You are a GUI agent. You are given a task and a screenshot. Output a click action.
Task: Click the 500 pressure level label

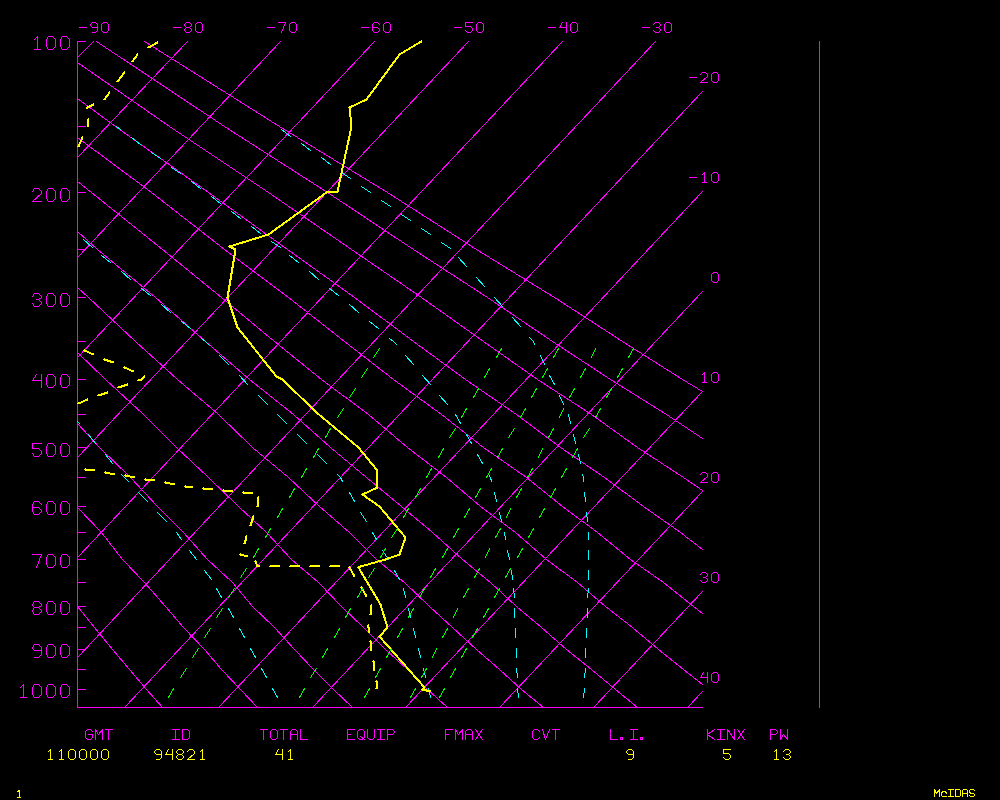(50, 451)
